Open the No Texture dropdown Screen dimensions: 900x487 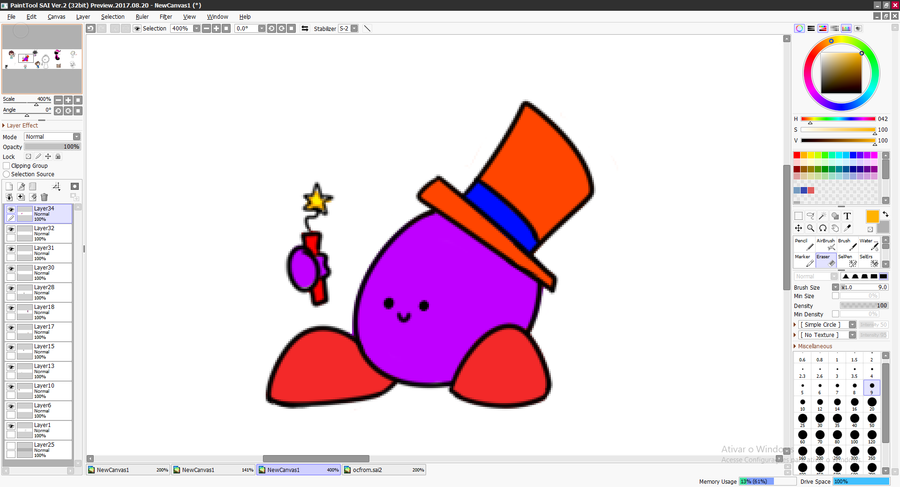[x=852, y=335]
